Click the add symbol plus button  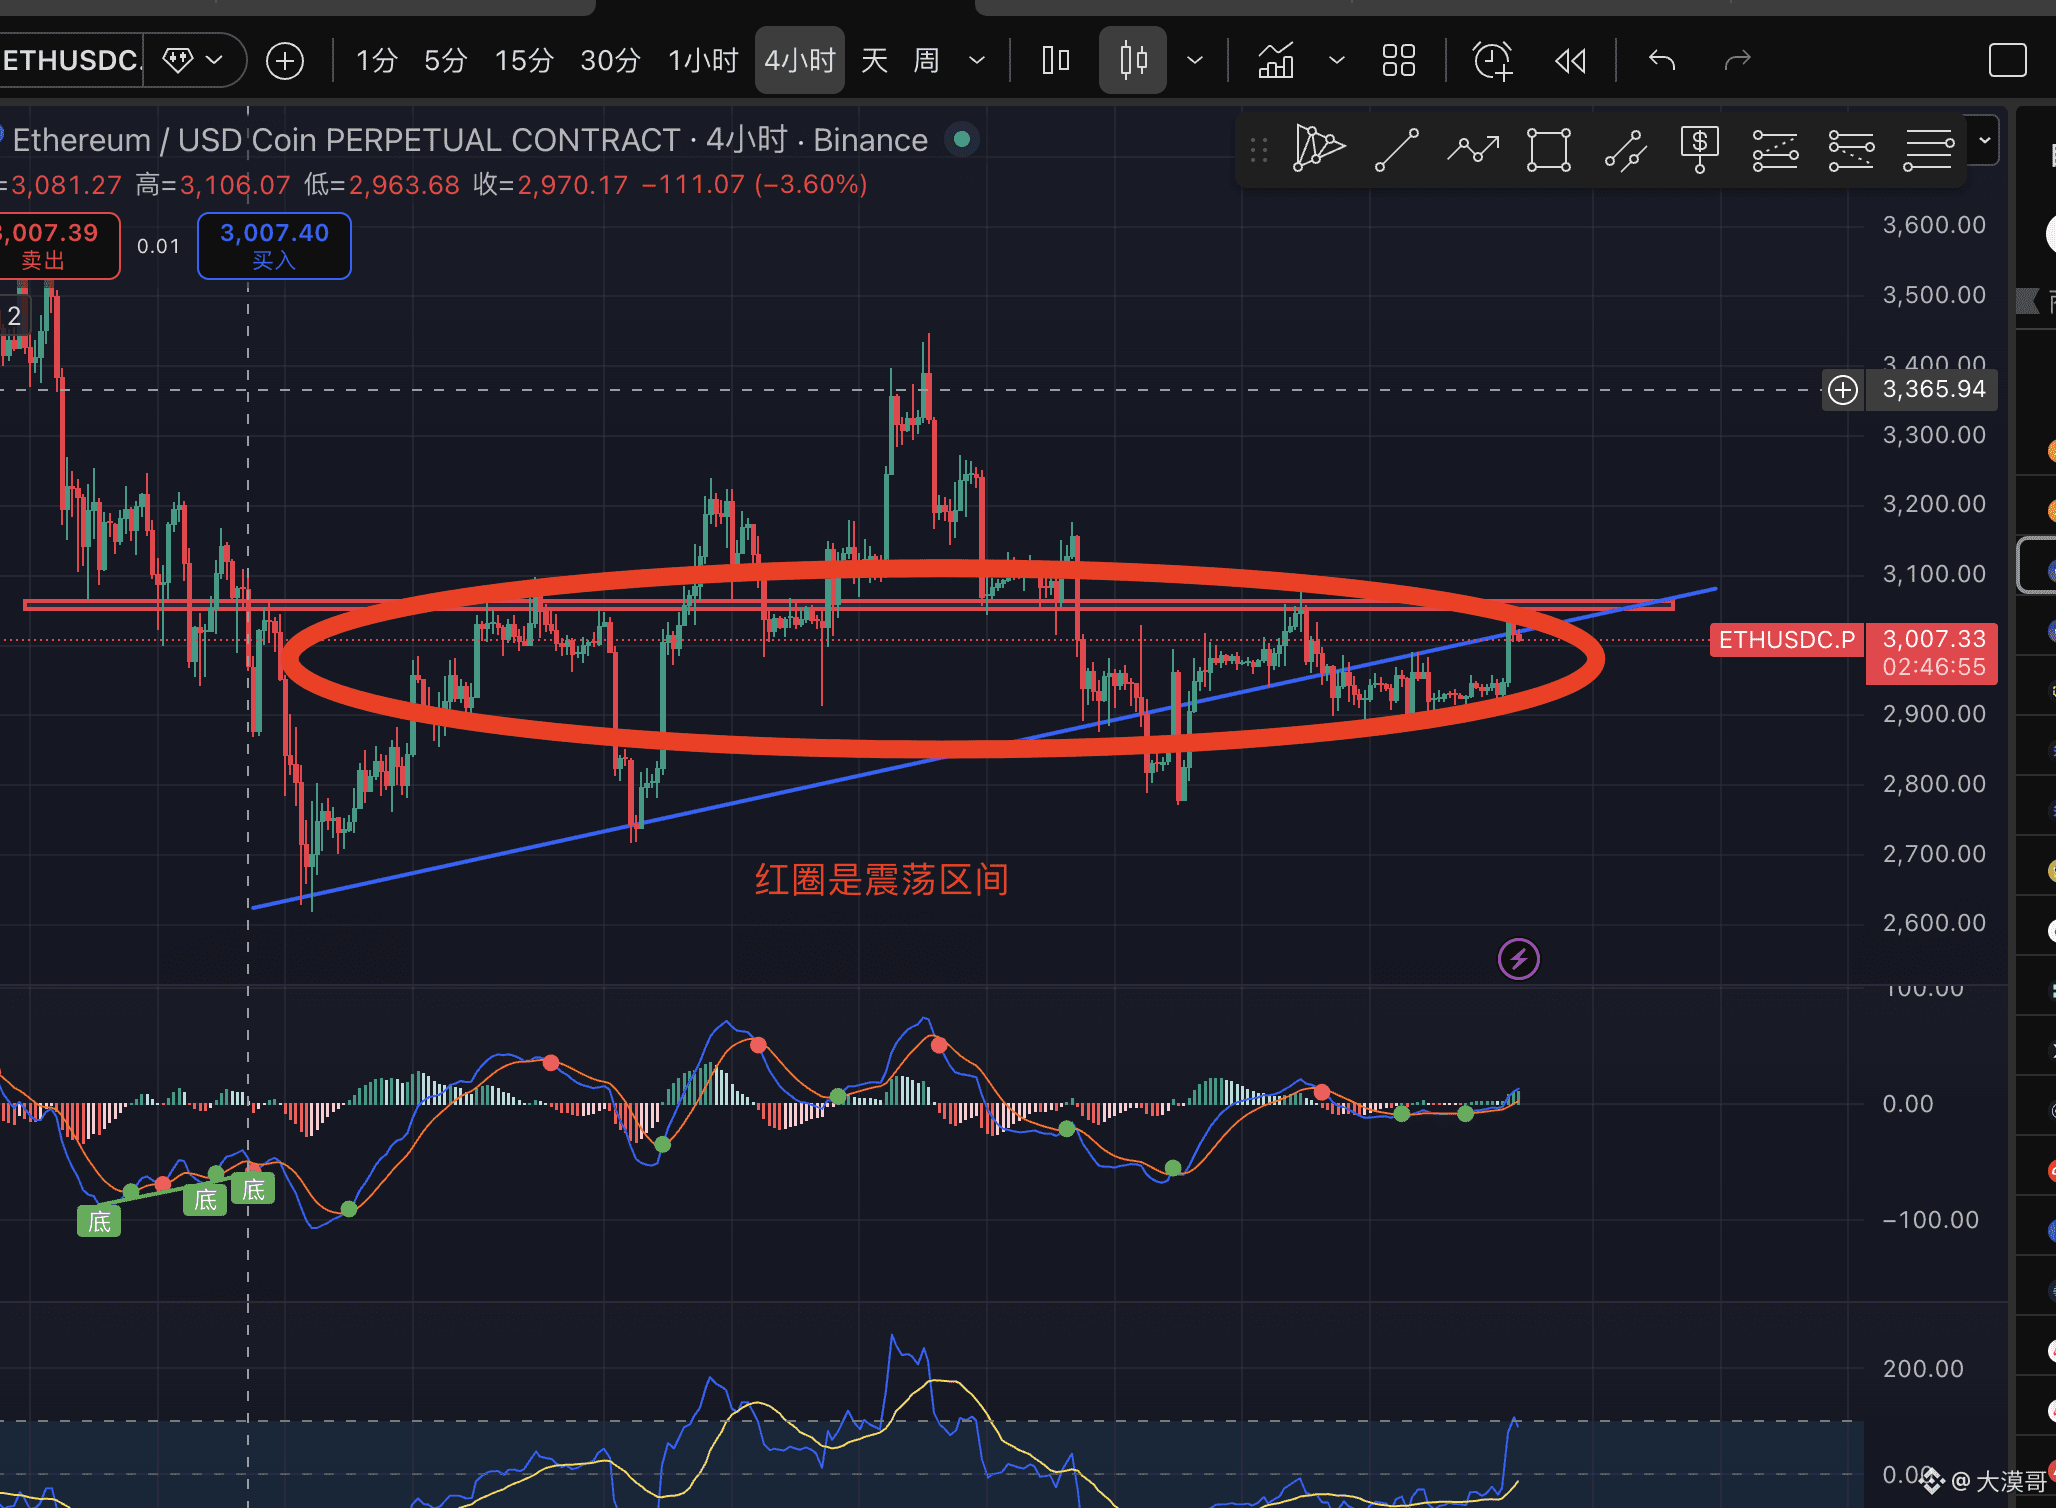click(x=285, y=61)
